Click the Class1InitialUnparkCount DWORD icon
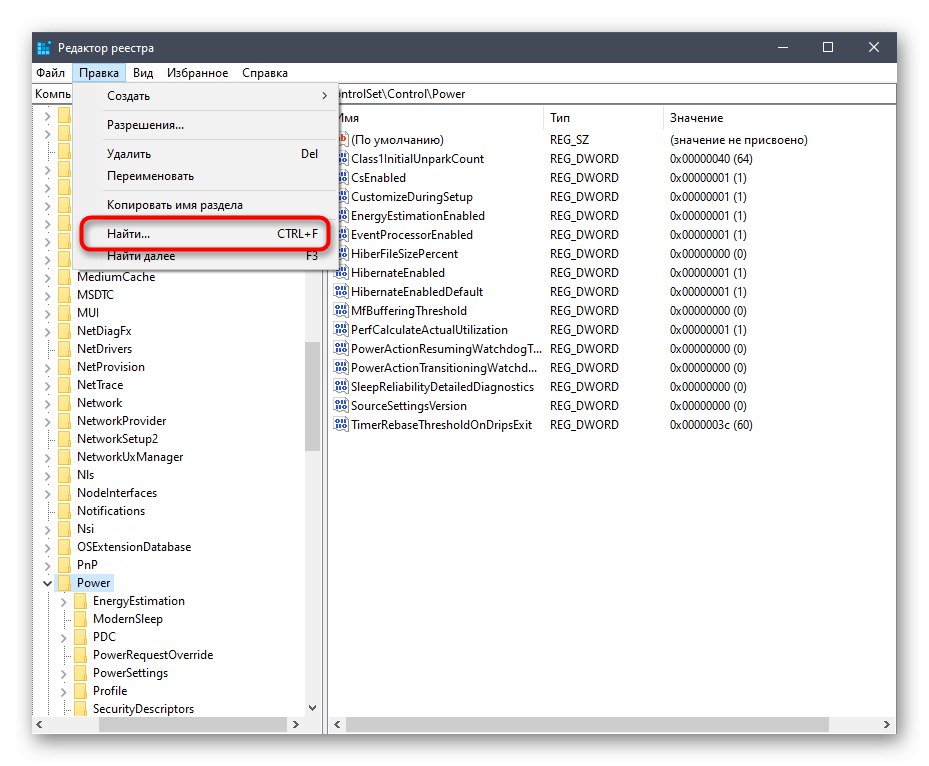This screenshot has height=766, width=929. pos(342,159)
